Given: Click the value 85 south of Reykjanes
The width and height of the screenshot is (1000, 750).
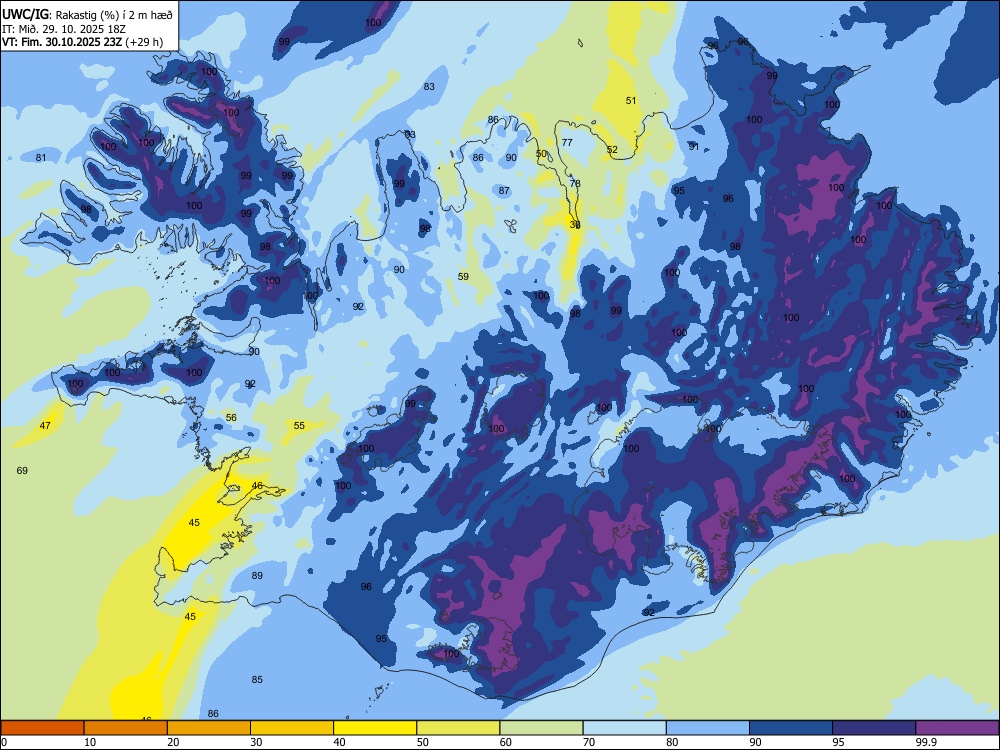Looking at the screenshot, I should (x=257, y=680).
